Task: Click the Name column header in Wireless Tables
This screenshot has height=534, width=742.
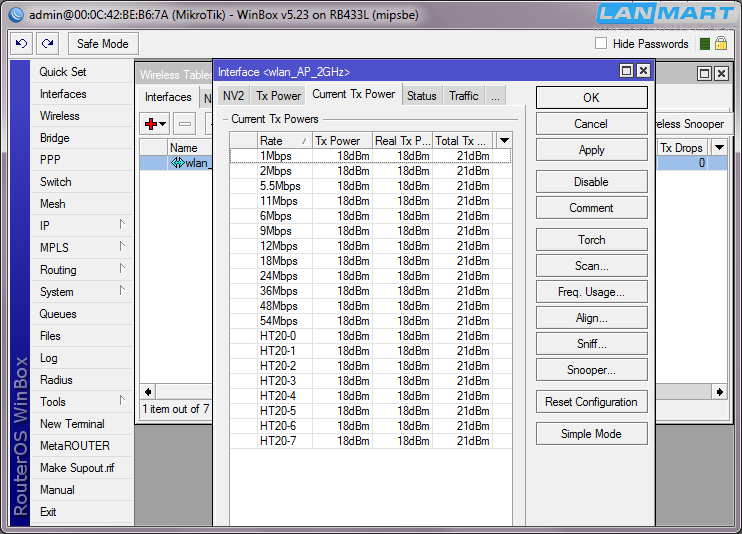Action: (x=189, y=148)
